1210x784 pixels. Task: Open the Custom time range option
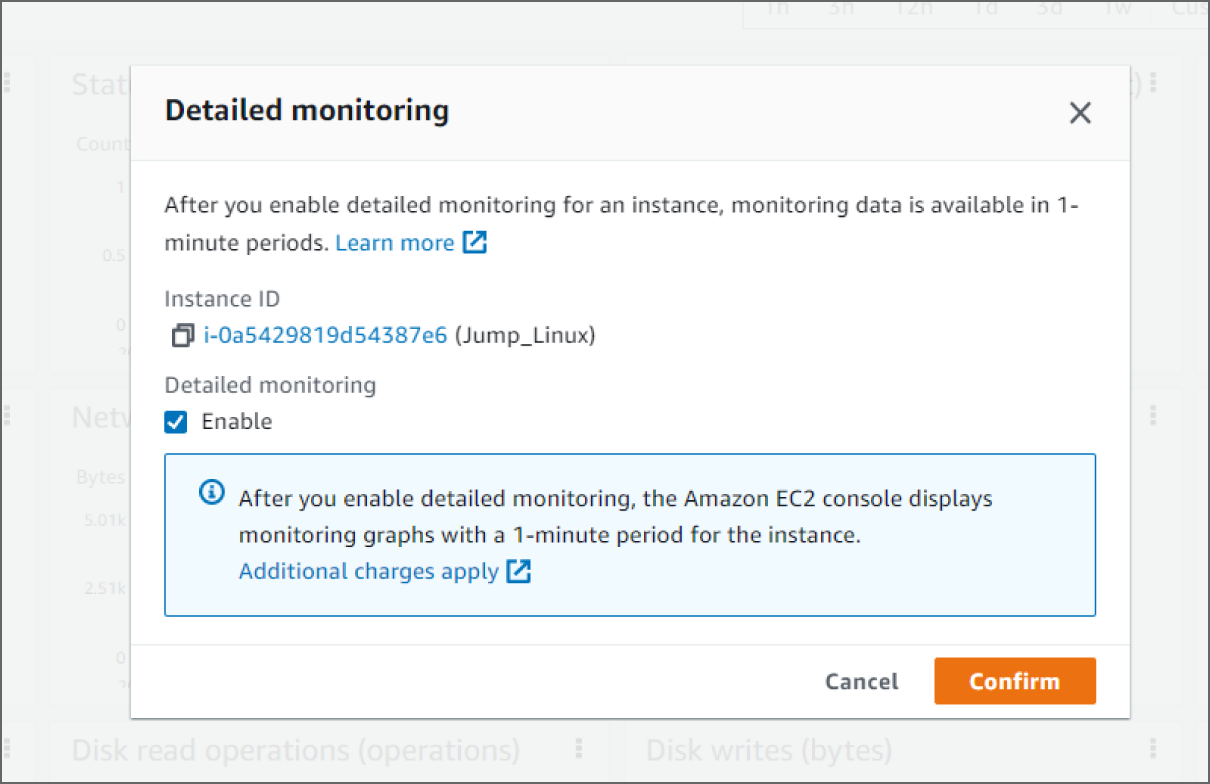tap(1189, 9)
